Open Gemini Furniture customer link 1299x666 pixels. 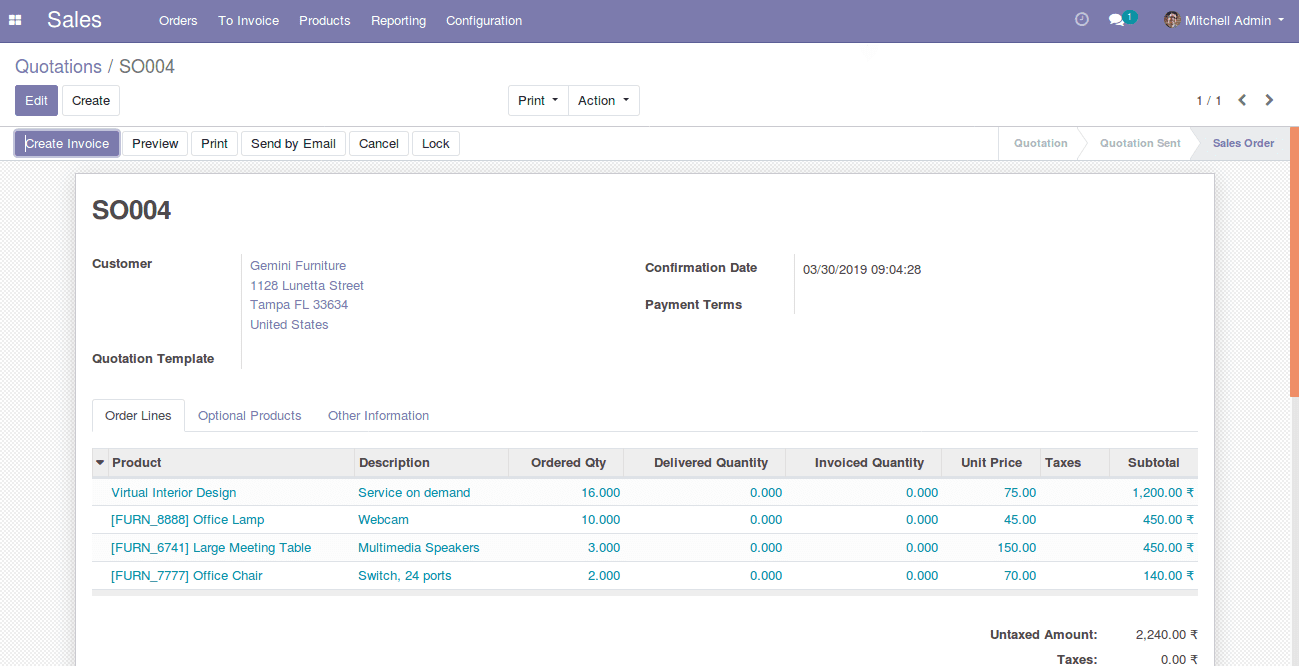point(298,266)
